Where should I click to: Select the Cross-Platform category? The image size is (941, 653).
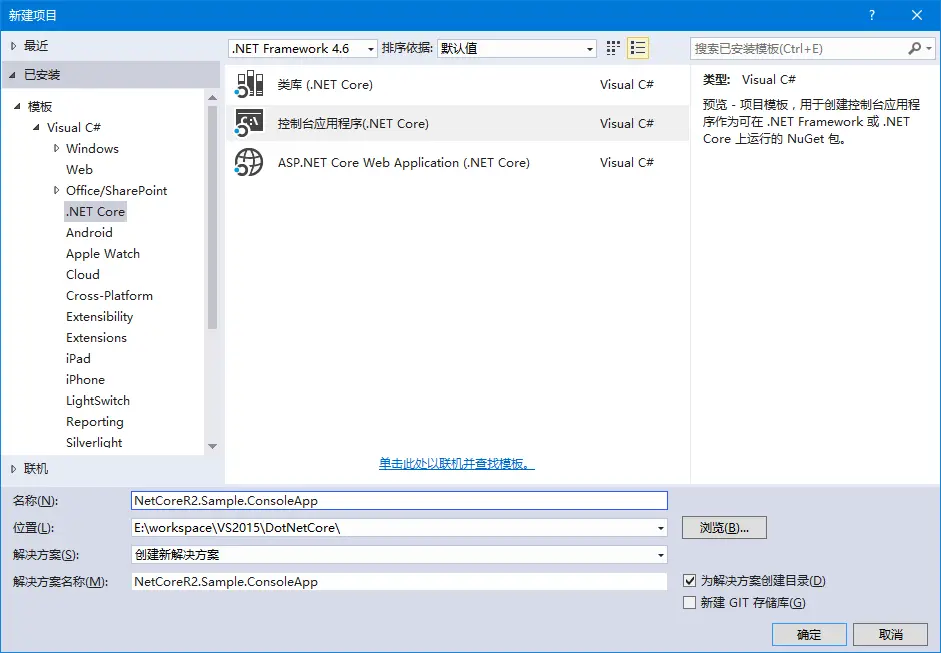tap(109, 295)
